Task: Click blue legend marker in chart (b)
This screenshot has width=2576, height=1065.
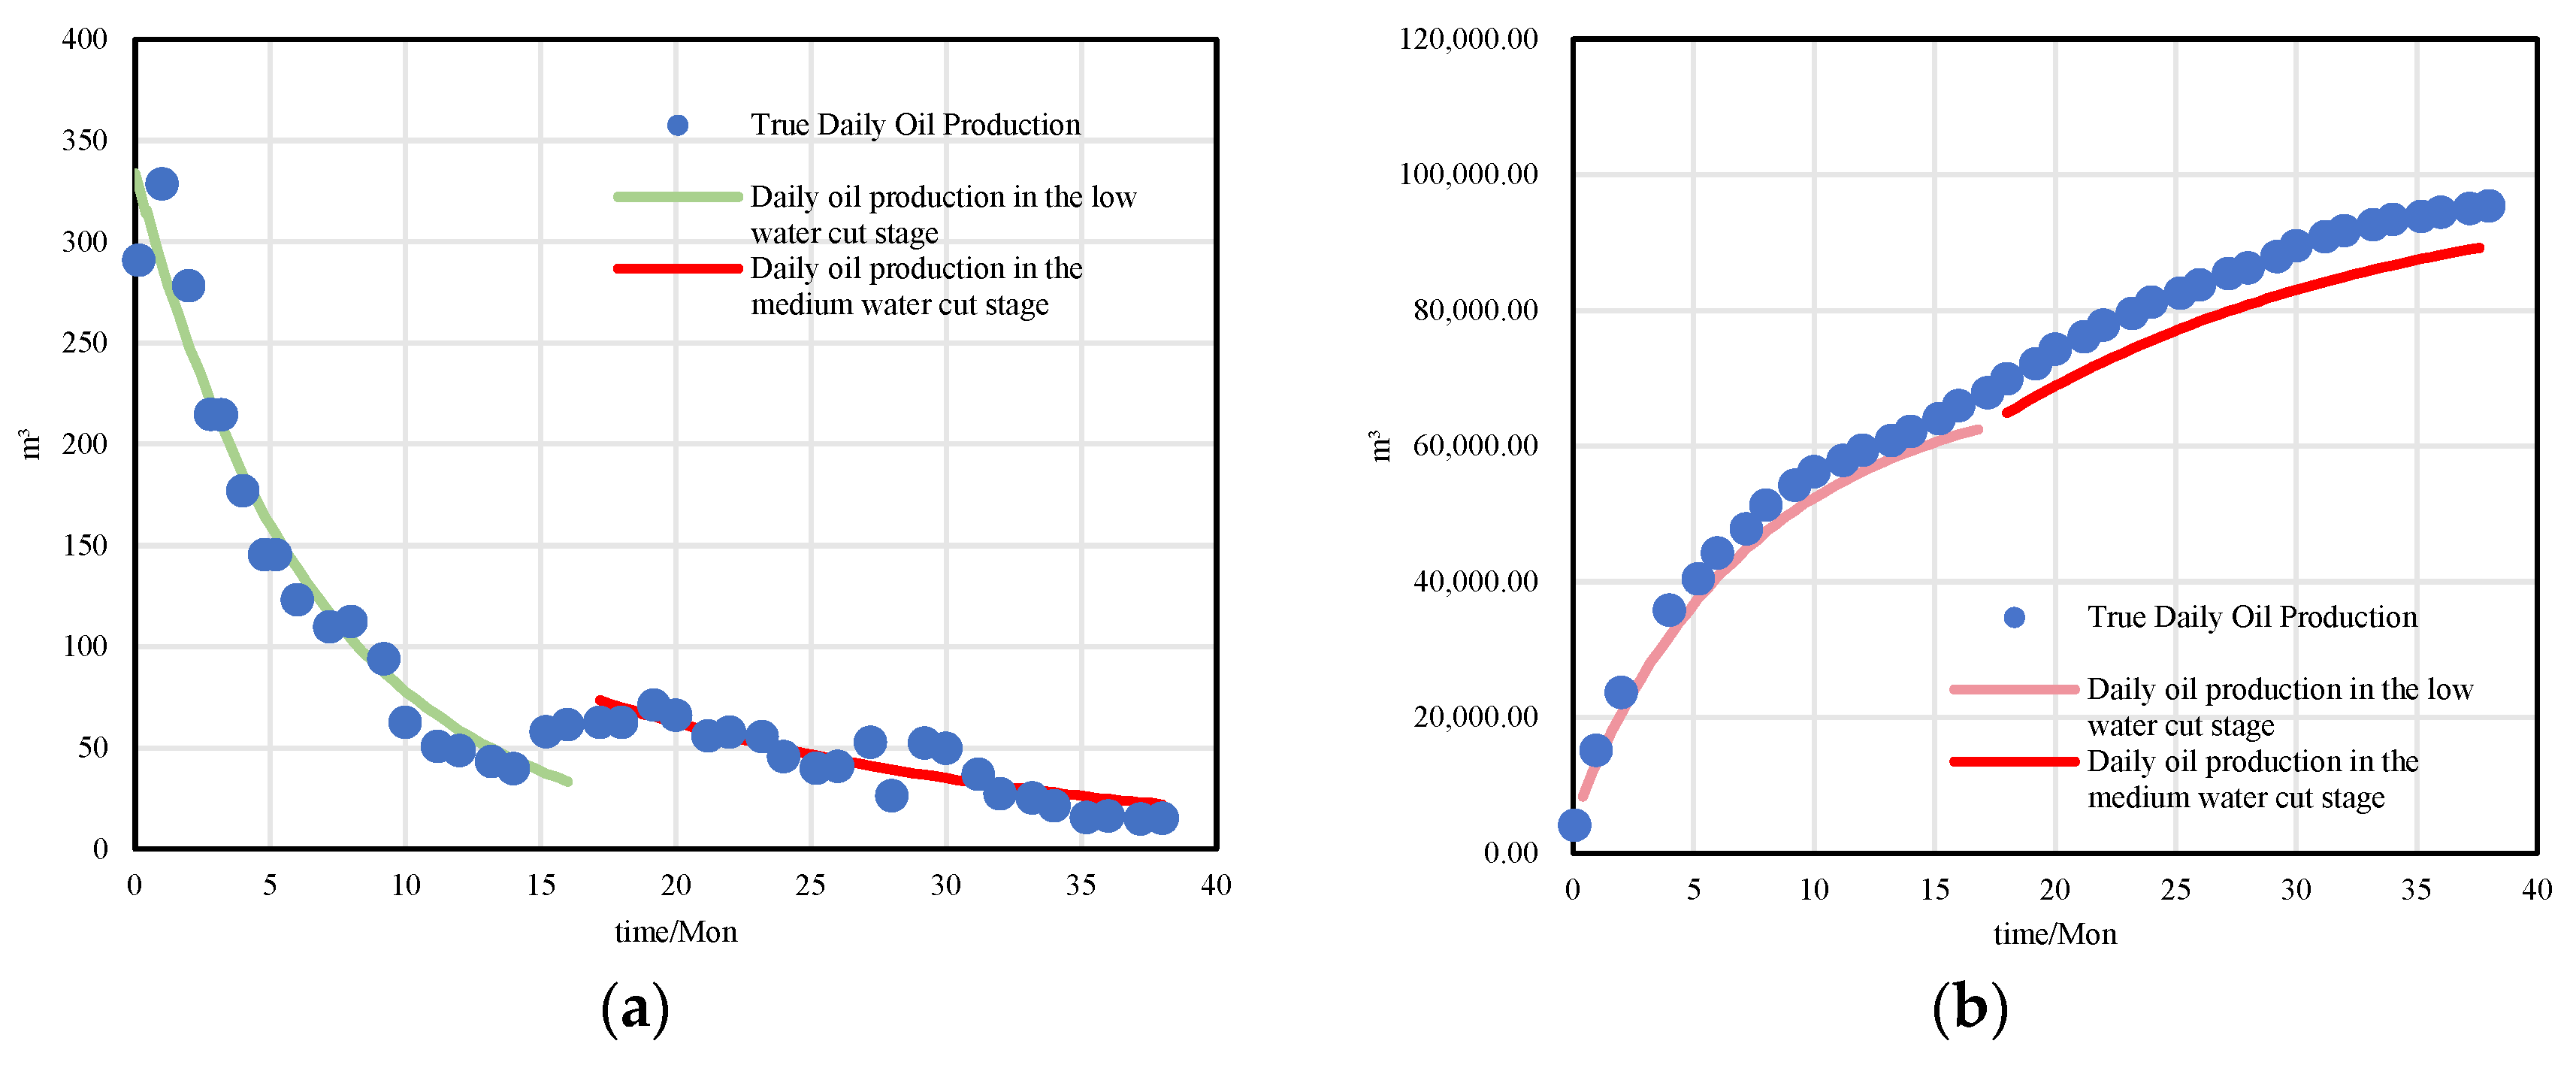Action: coord(2014,618)
